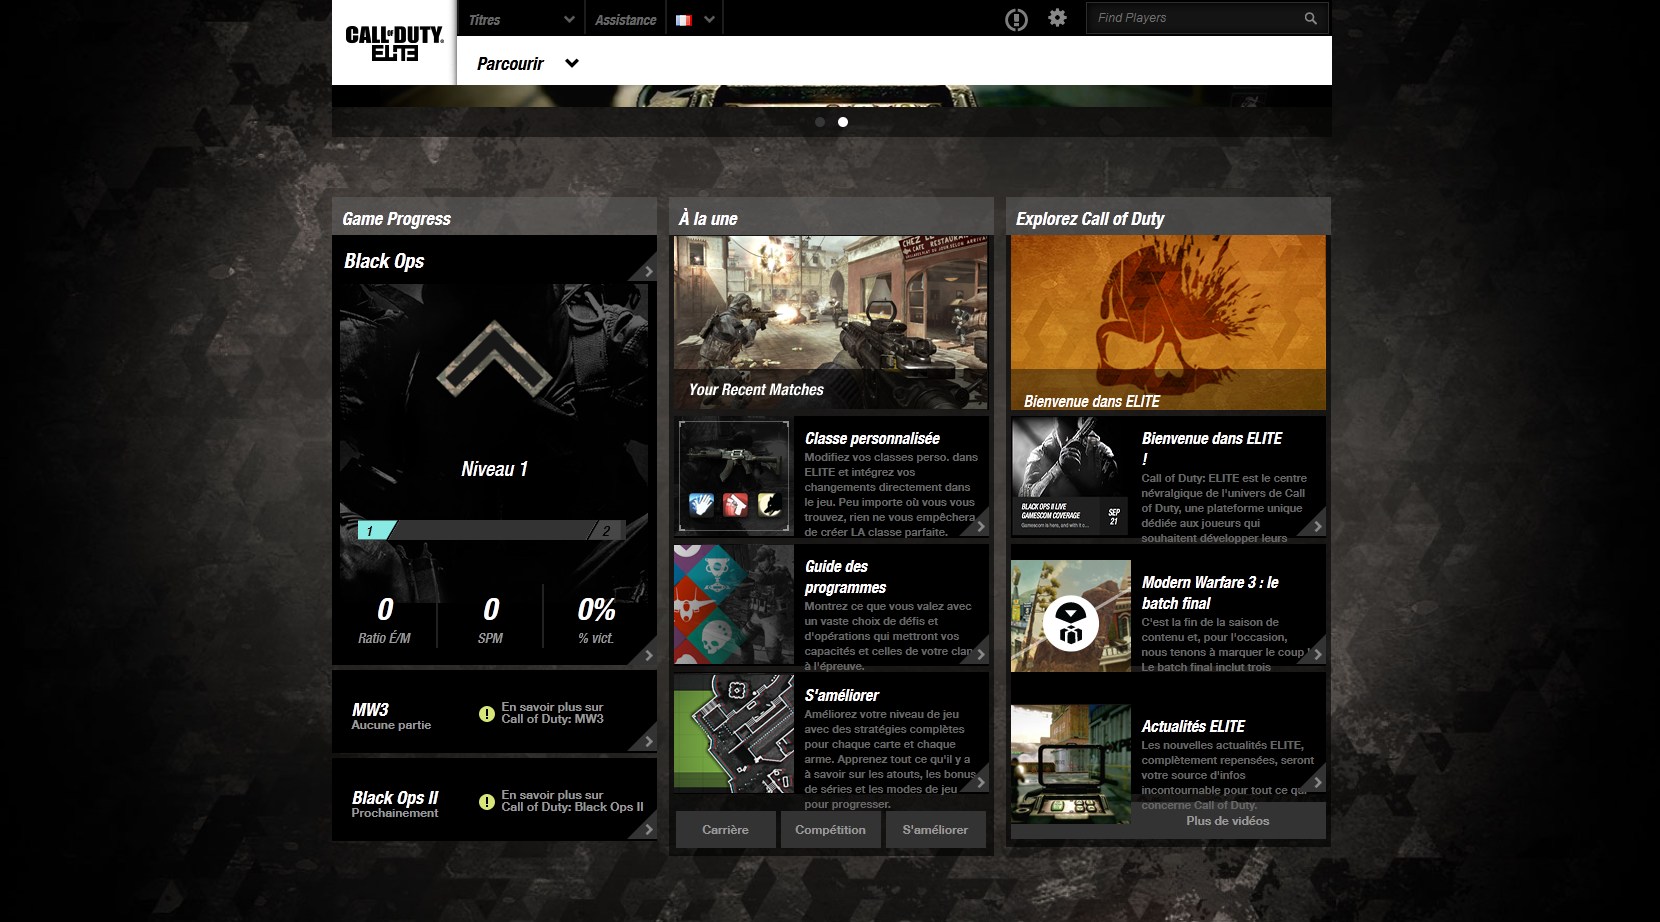The width and height of the screenshot is (1660, 922).
Task: Click arrow icon on MW3 row
Action: pos(648,741)
